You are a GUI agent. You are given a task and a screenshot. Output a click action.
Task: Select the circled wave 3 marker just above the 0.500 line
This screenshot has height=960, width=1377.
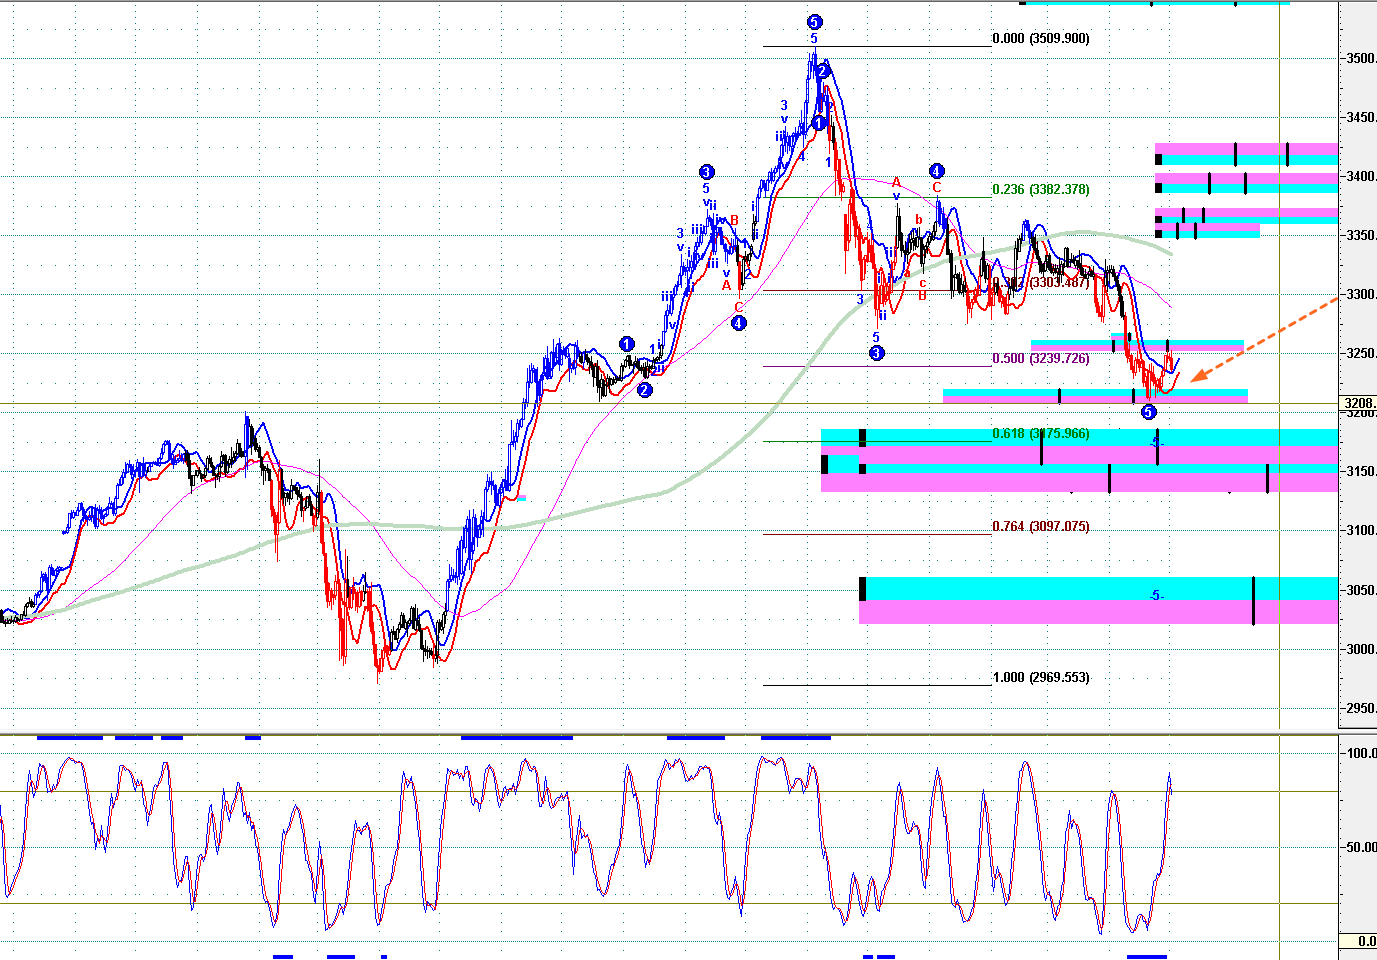[876, 353]
